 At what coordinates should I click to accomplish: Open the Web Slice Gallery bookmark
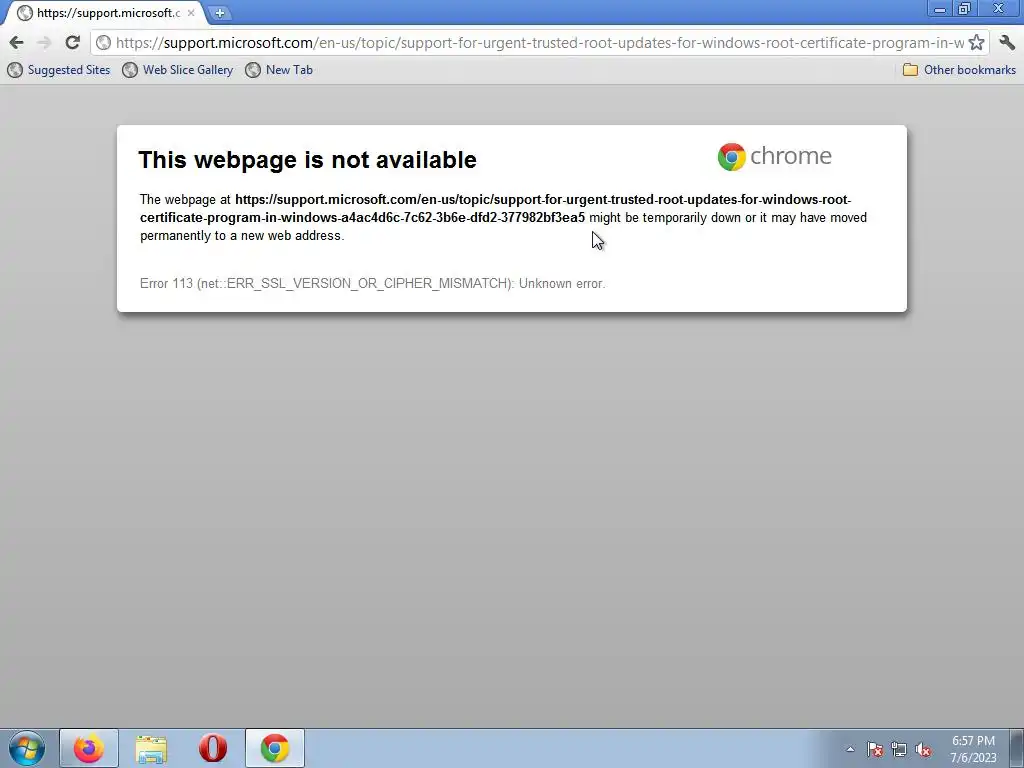tap(178, 70)
